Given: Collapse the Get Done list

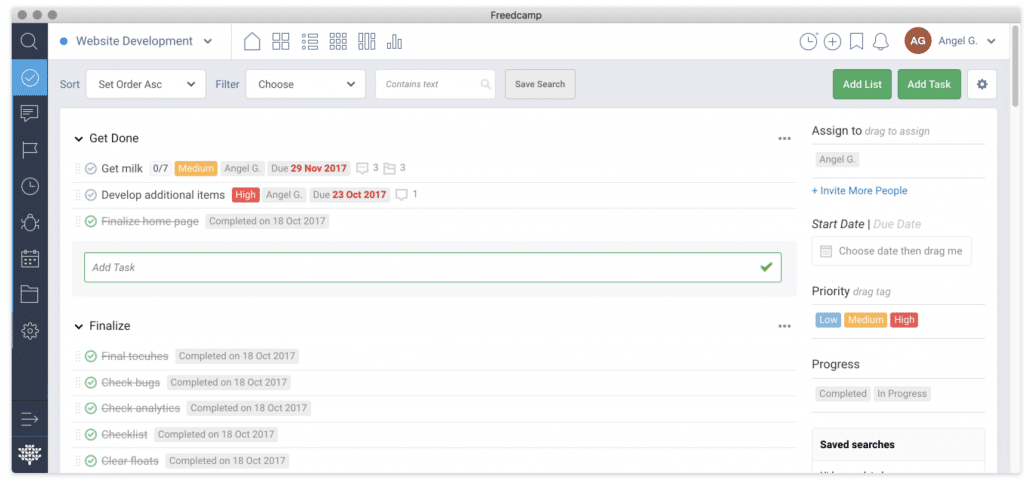Looking at the screenshot, I should [79, 139].
